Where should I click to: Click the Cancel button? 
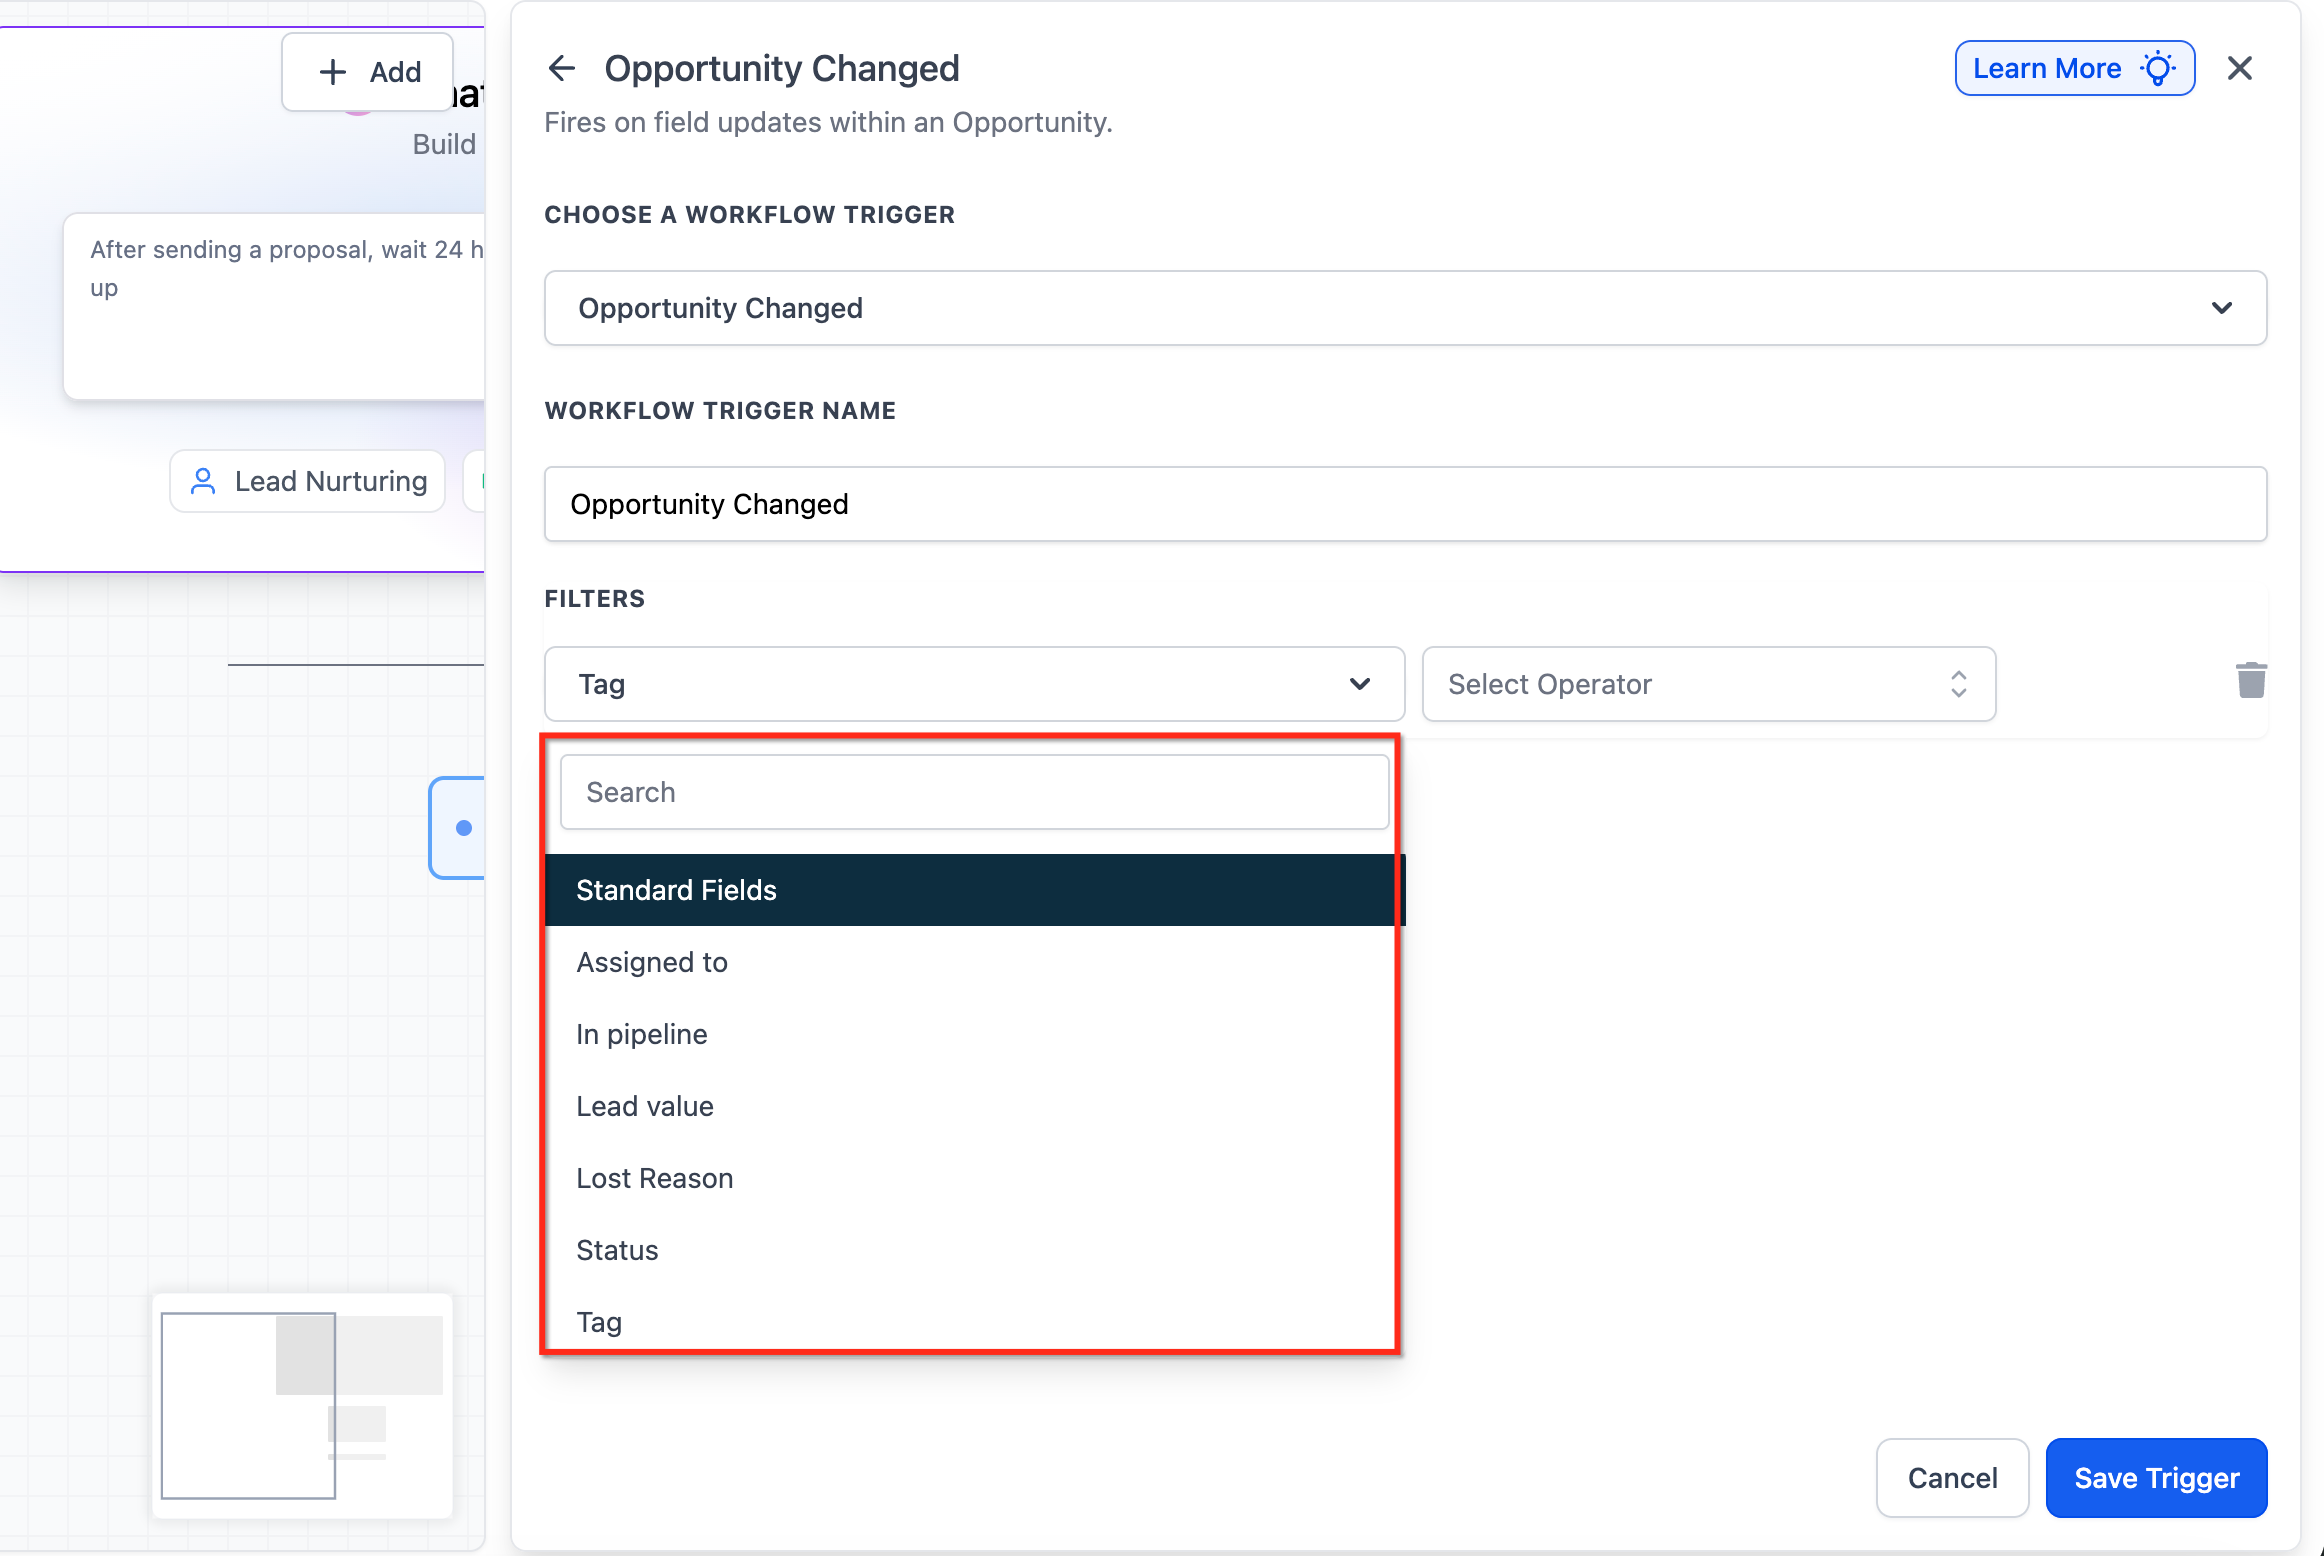click(1951, 1477)
